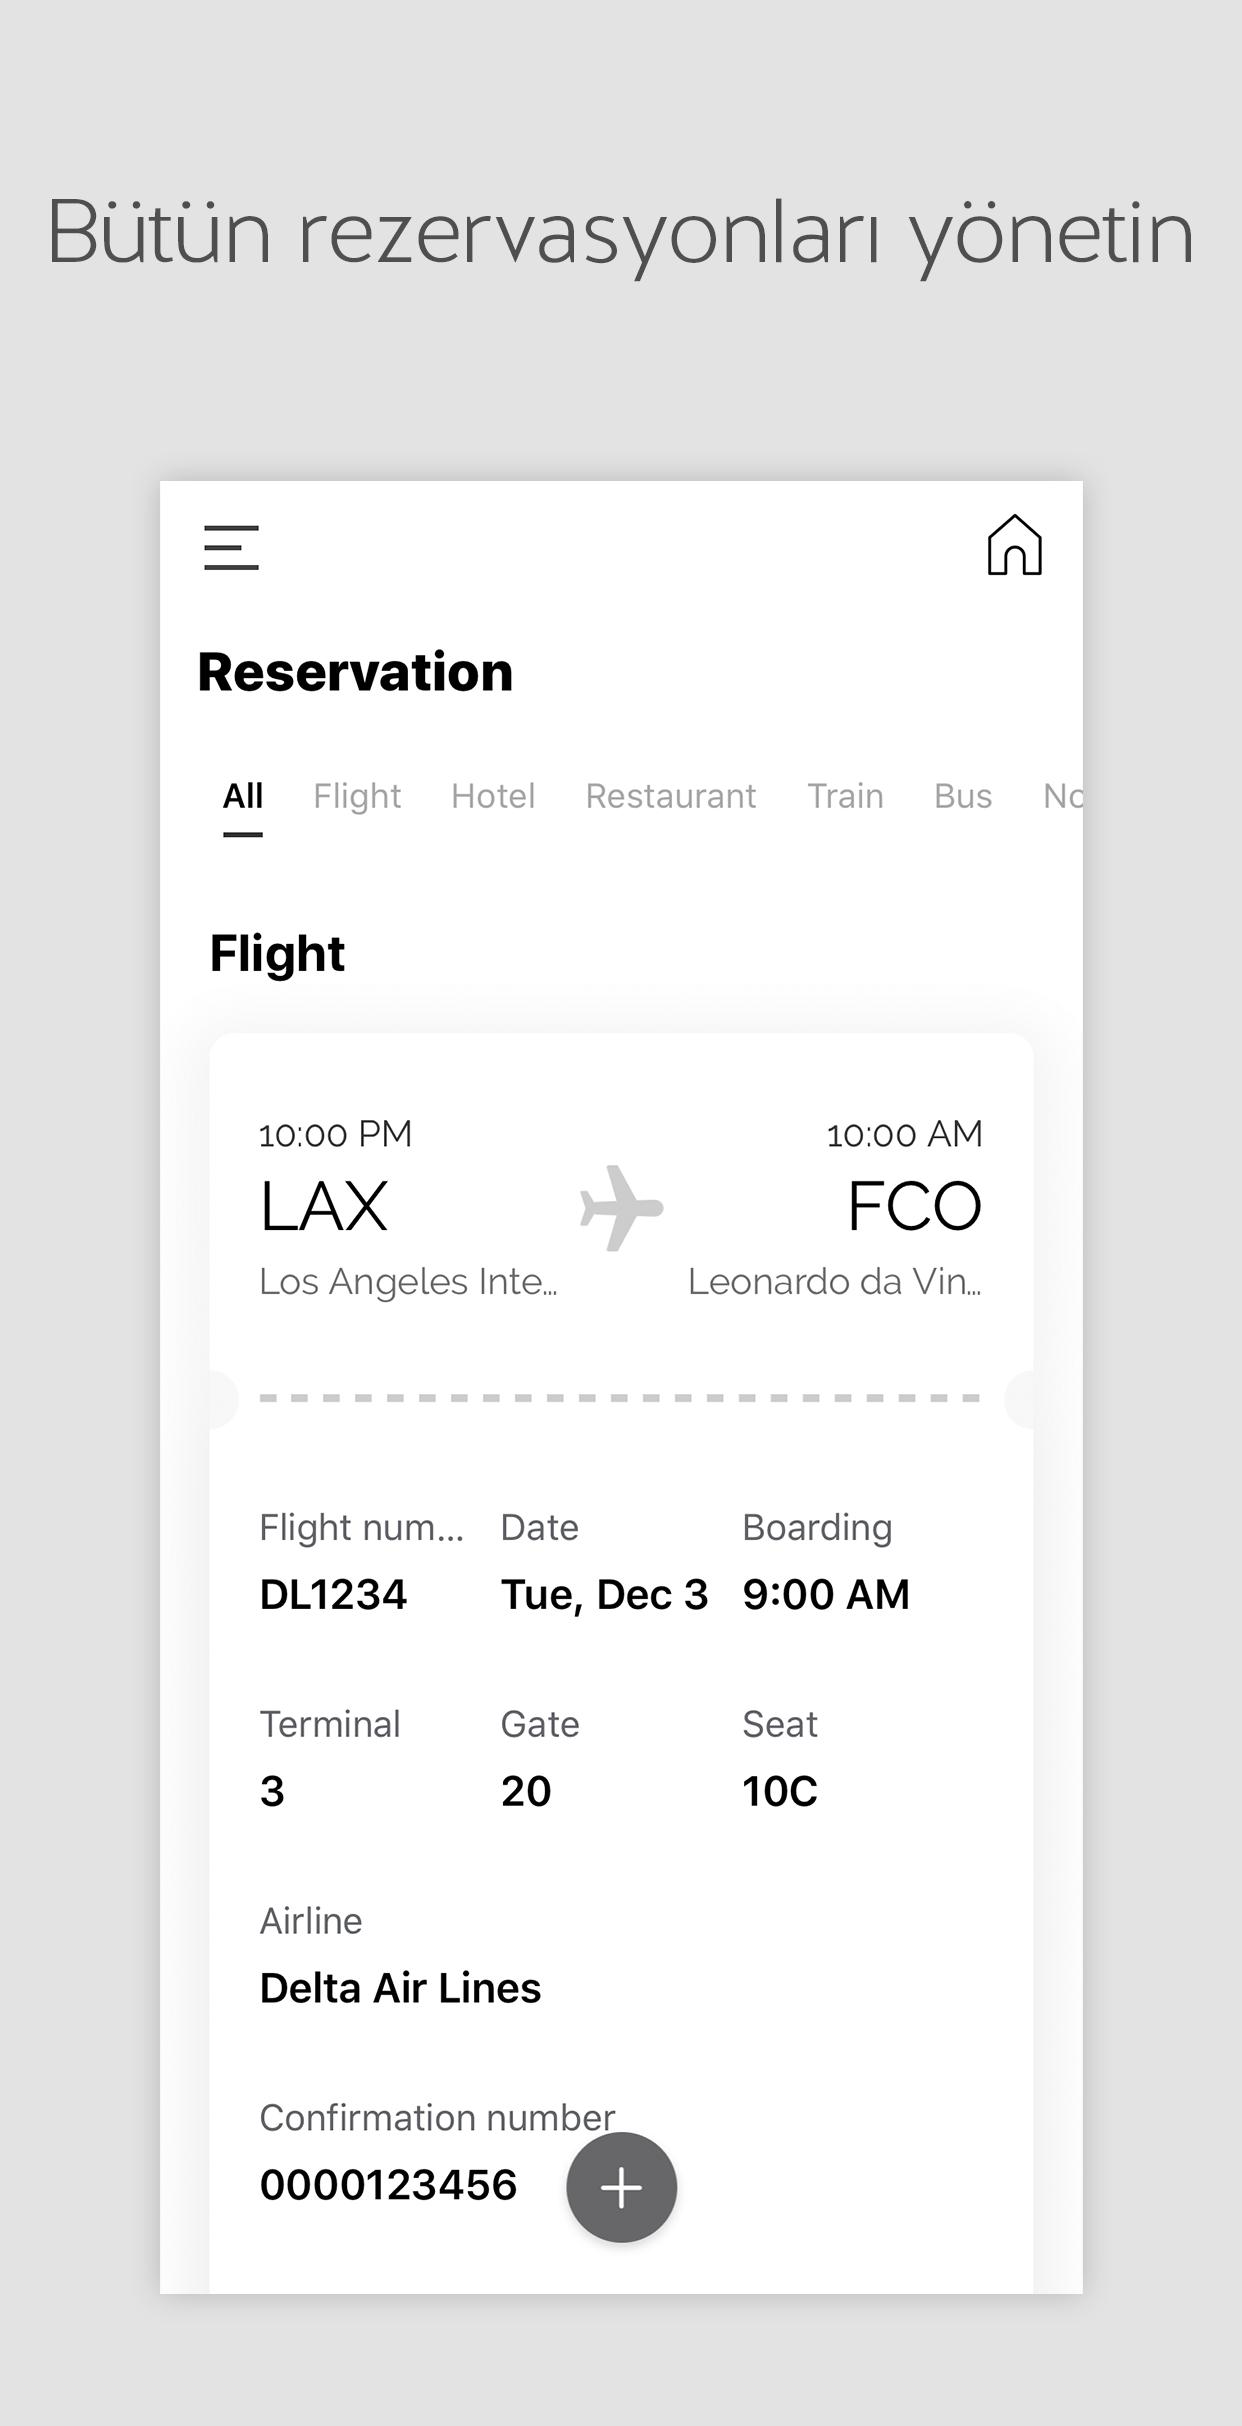Click the airplane icon between airports
This screenshot has width=1242, height=2426.
[x=621, y=1207]
